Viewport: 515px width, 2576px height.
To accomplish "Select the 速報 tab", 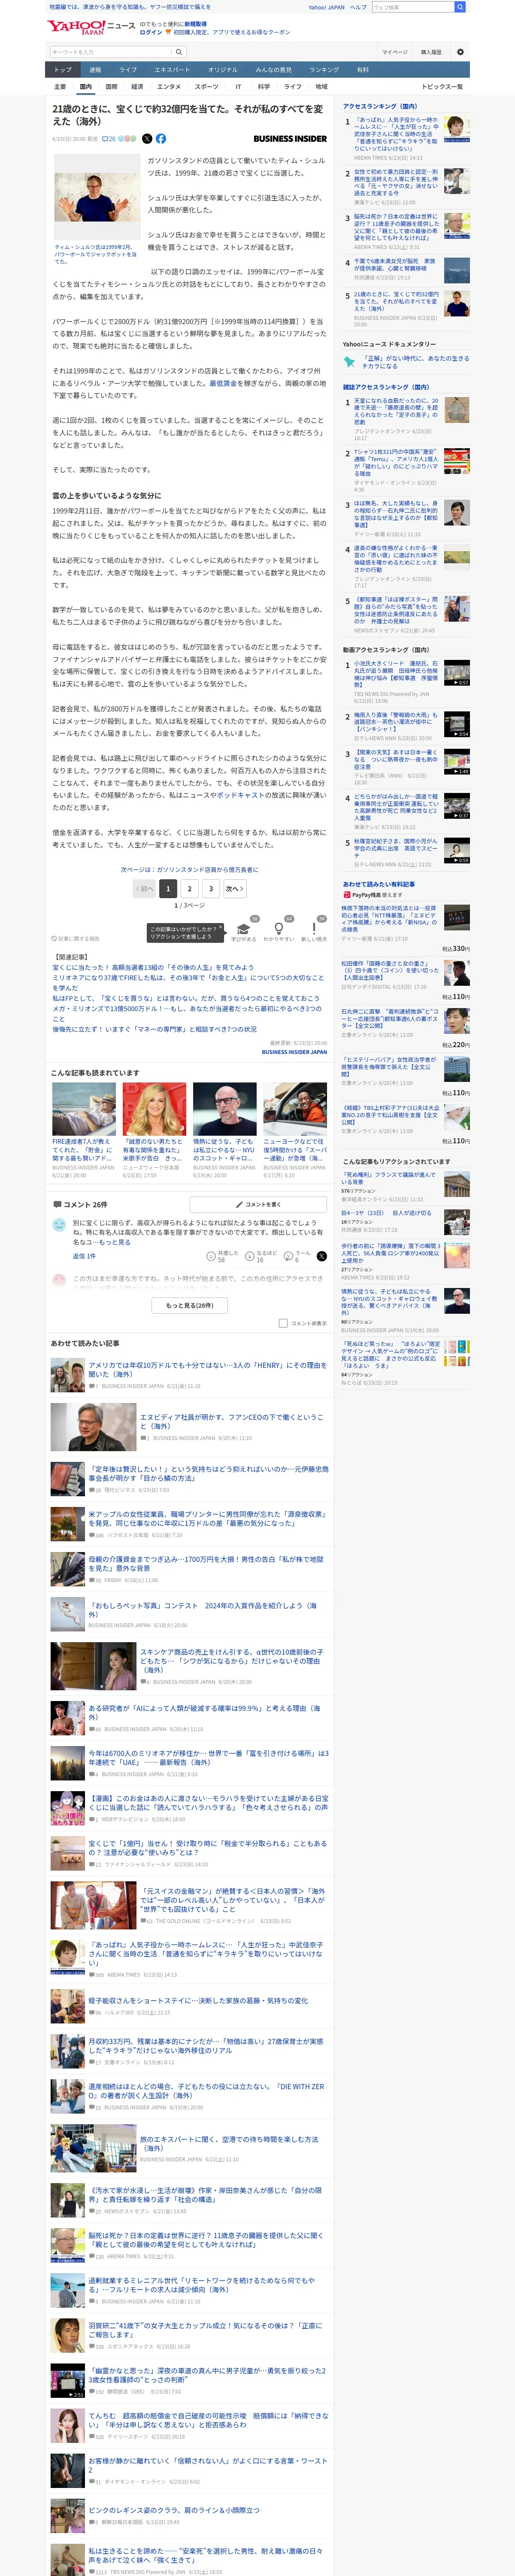I will click(95, 70).
